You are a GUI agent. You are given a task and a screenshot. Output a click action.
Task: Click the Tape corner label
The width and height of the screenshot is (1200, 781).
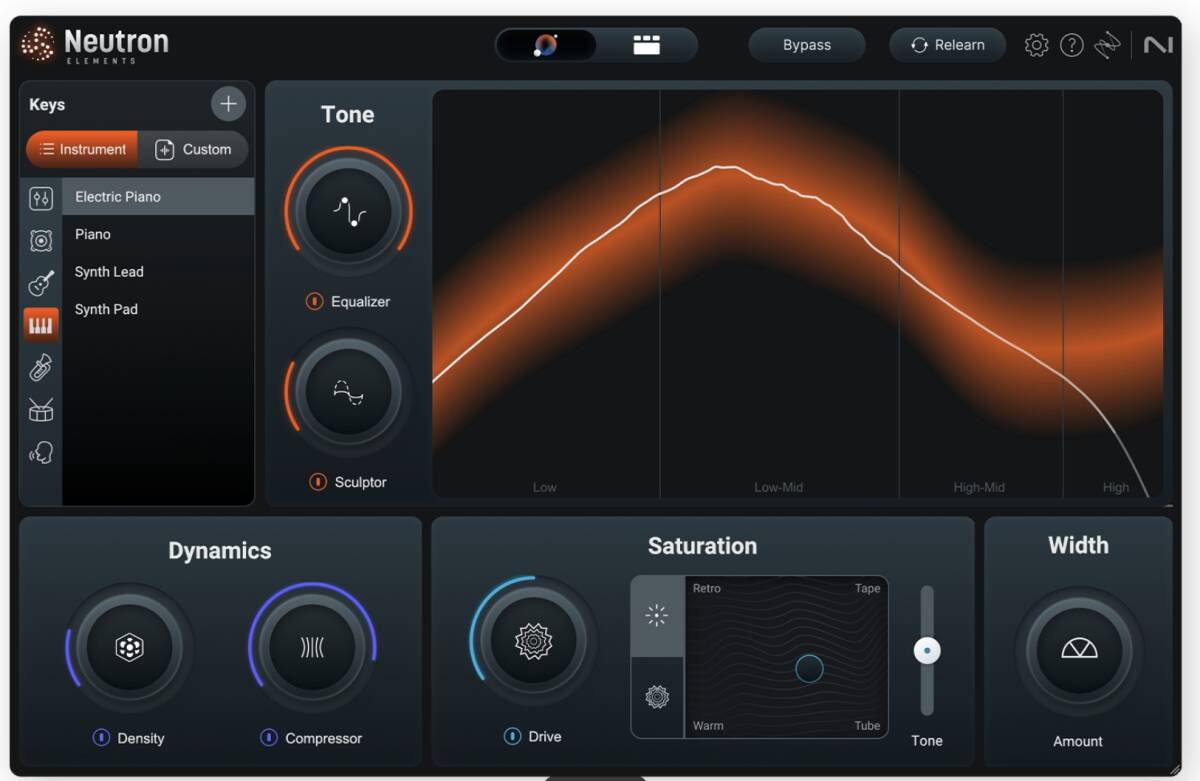867,588
